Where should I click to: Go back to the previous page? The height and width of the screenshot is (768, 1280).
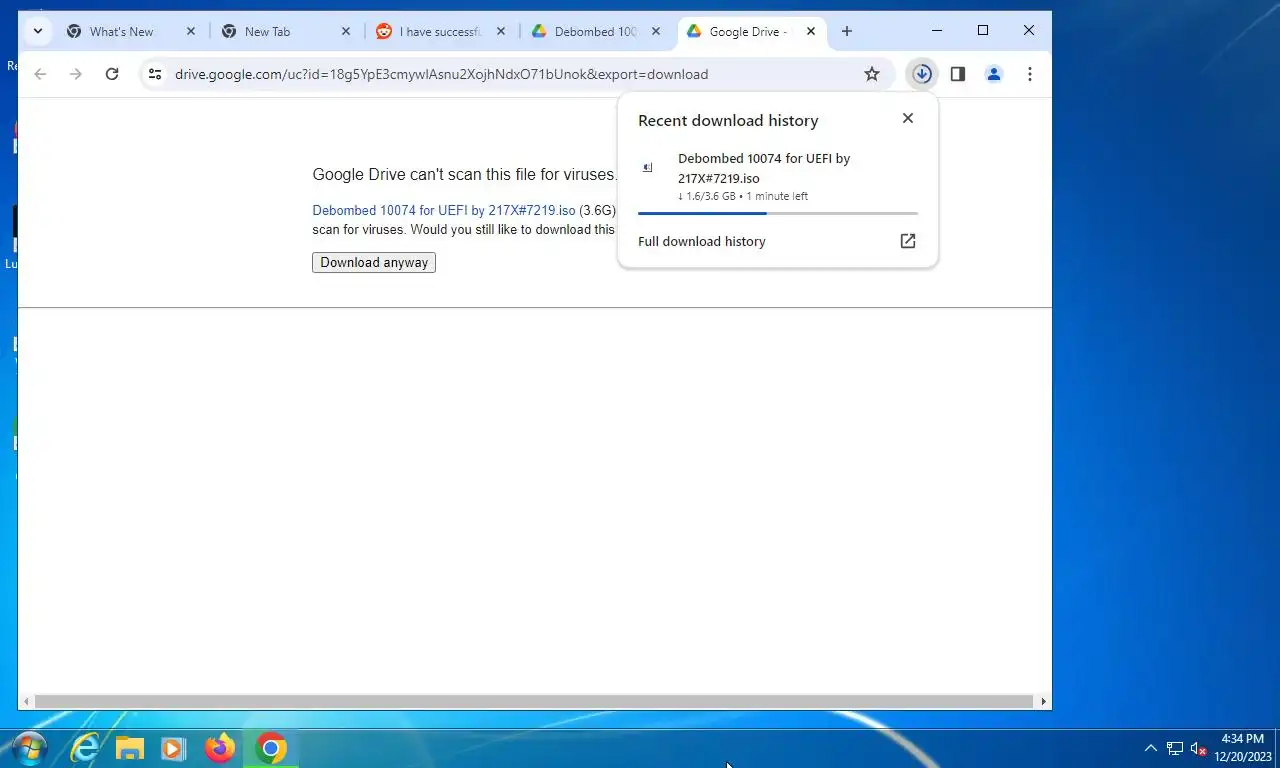(x=40, y=74)
